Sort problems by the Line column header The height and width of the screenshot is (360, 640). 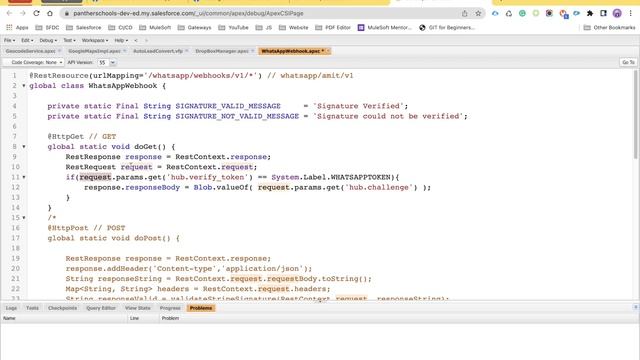[143, 318]
